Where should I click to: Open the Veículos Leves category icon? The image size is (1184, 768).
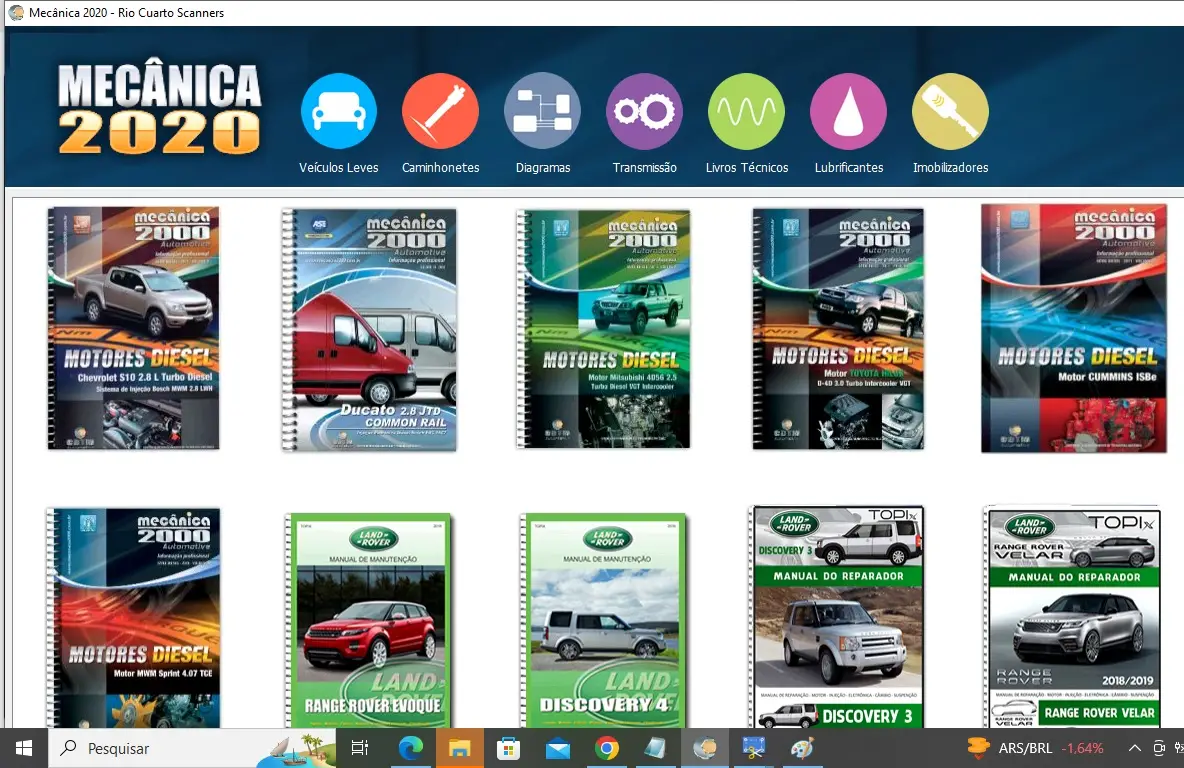tap(339, 112)
